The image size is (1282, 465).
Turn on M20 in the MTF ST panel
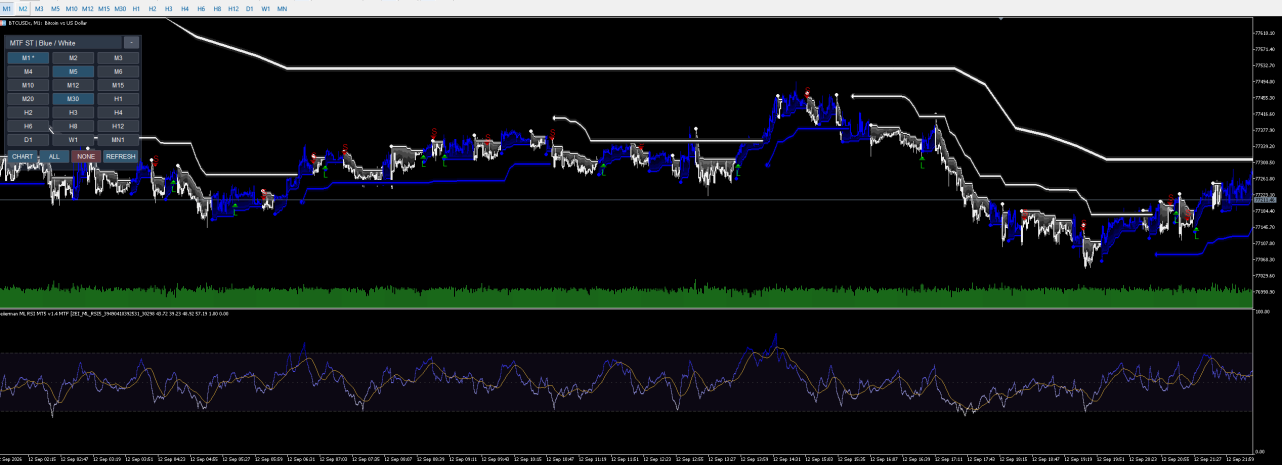(28, 99)
